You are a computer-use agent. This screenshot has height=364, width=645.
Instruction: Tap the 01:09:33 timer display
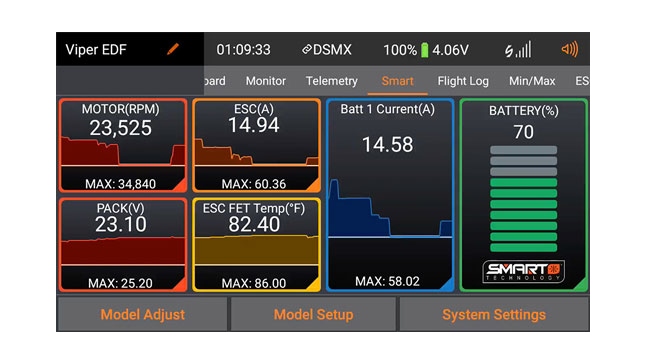point(244,50)
